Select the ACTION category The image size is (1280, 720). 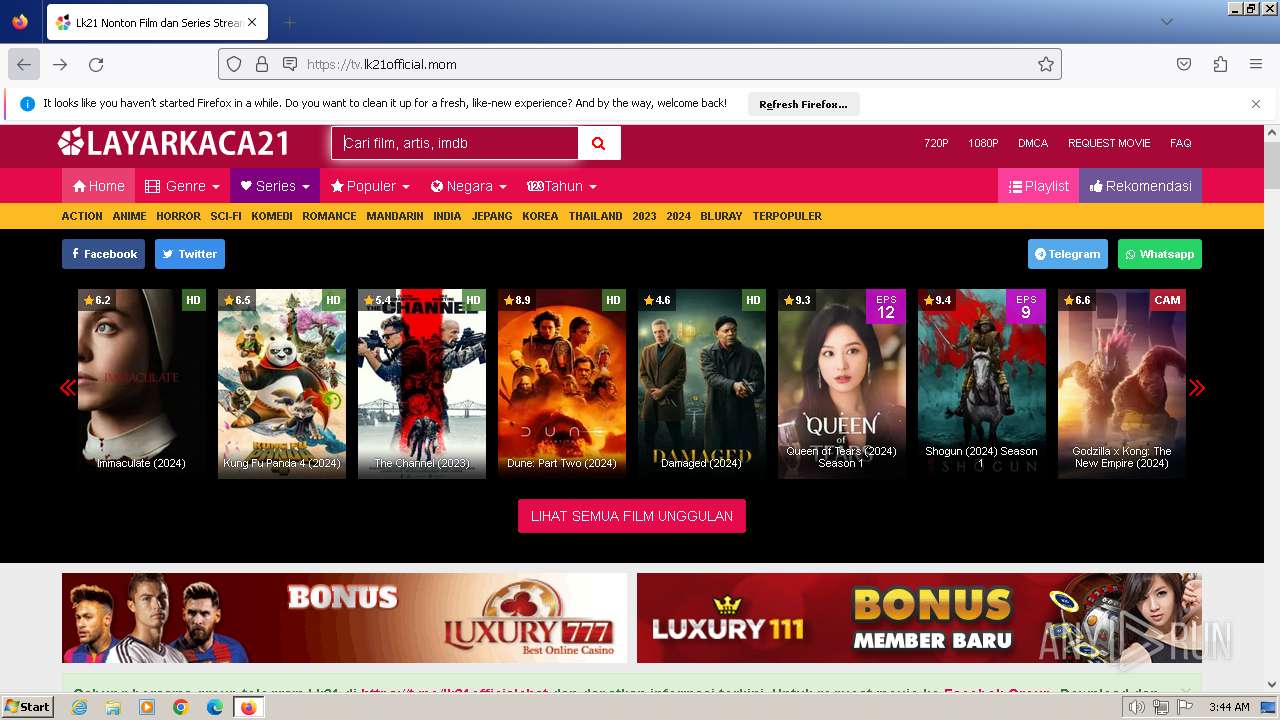[x=82, y=216]
